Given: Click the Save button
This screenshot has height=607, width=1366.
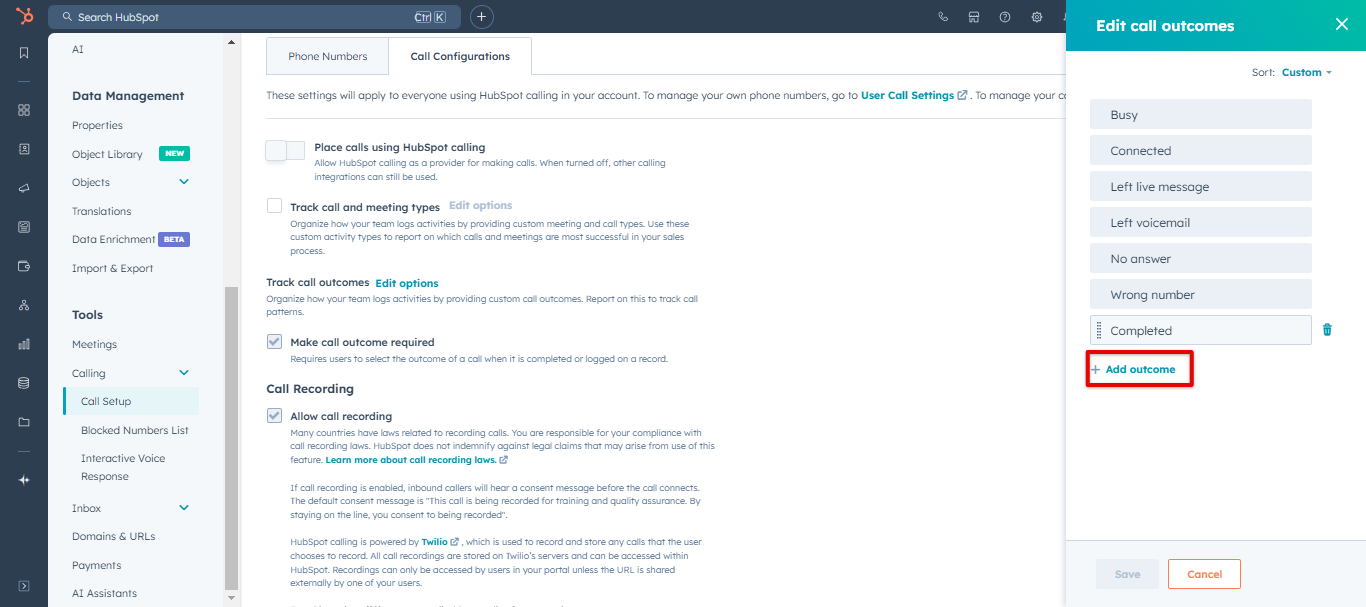Looking at the screenshot, I should click(x=1127, y=574).
